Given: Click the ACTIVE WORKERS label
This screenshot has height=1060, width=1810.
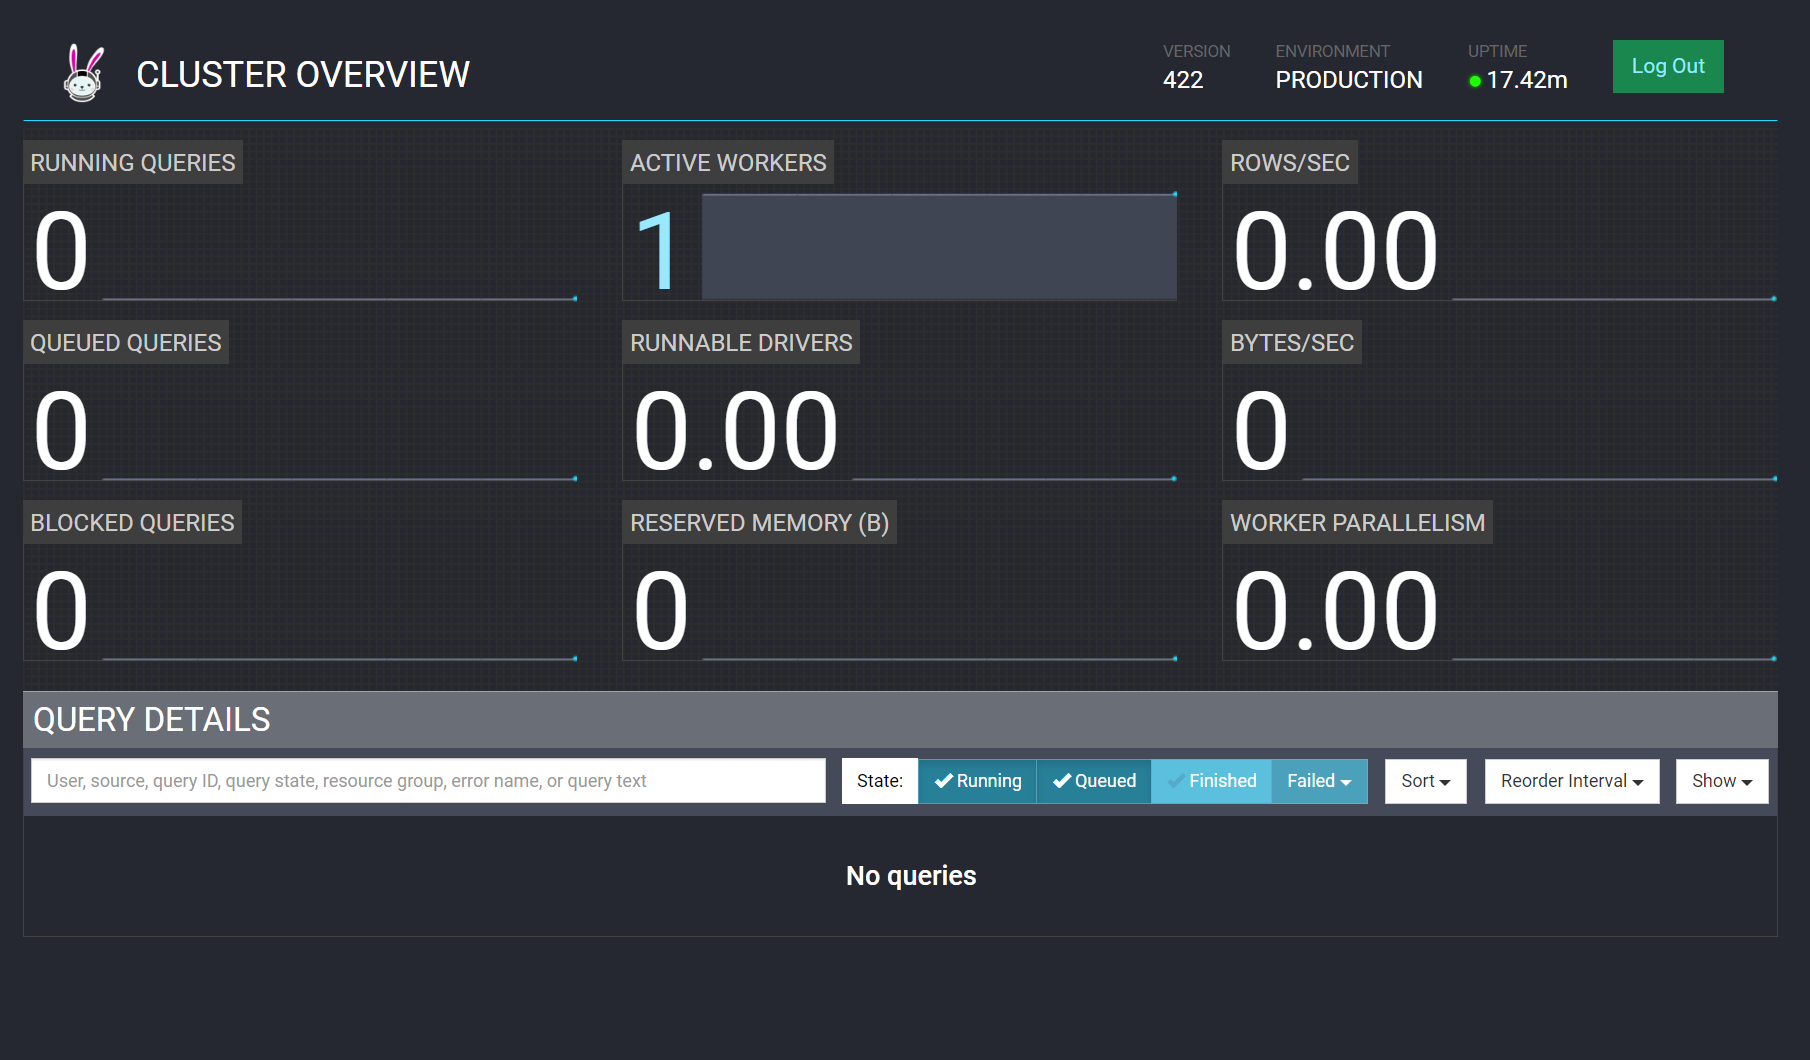Looking at the screenshot, I should [x=728, y=162].
